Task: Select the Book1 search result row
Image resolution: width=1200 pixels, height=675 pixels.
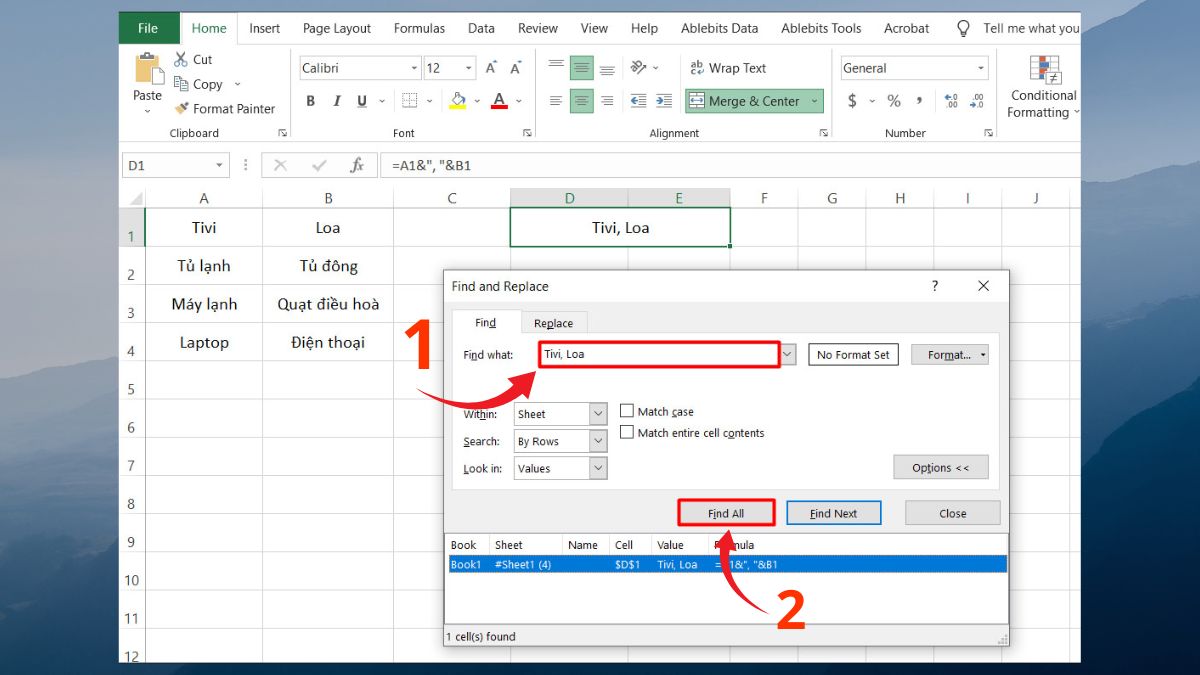Action: pyautogui.click(x=727, y=564)
